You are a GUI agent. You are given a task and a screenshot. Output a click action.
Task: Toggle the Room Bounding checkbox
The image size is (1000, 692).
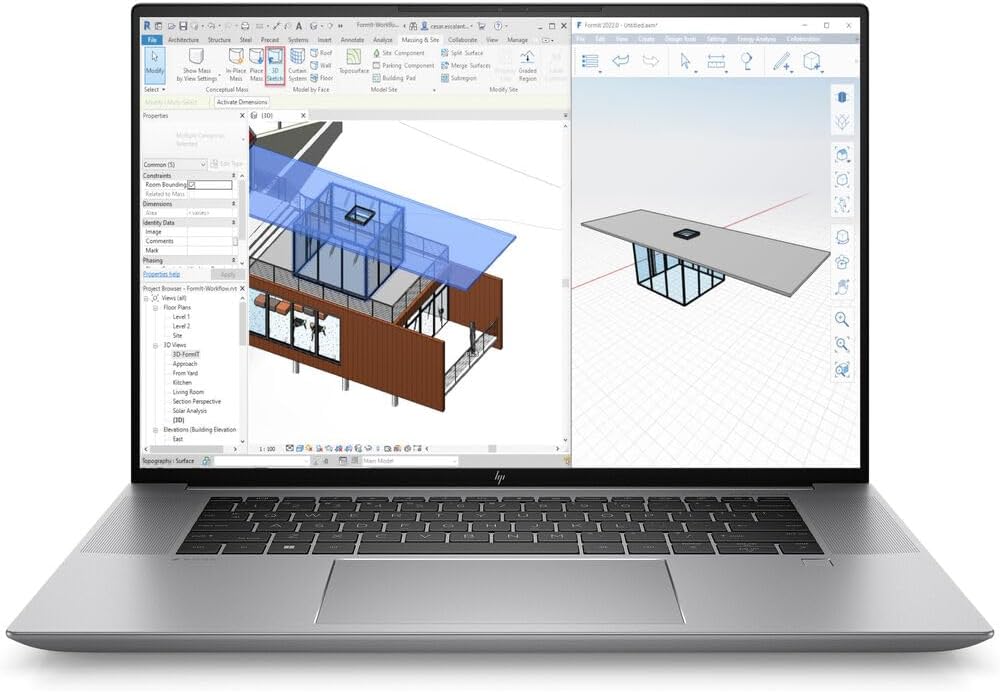[x=191, y=184]
